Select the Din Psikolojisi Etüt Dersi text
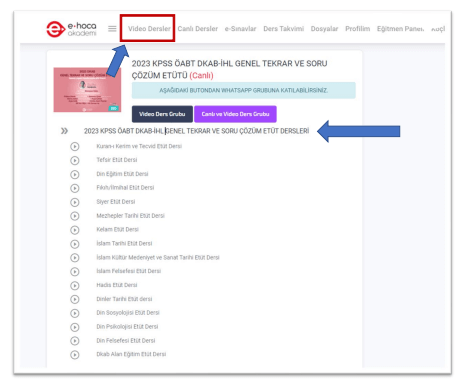 click(127, 327)
